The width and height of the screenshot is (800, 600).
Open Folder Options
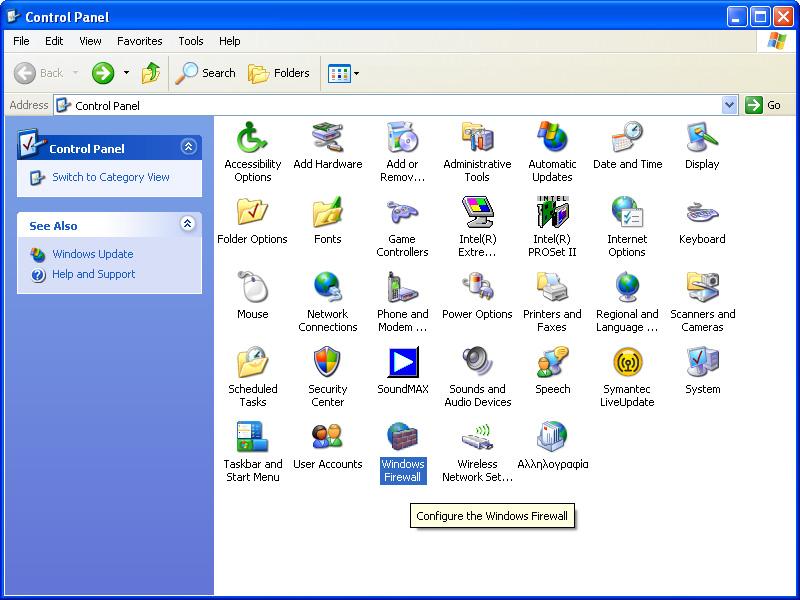(253, 220)
